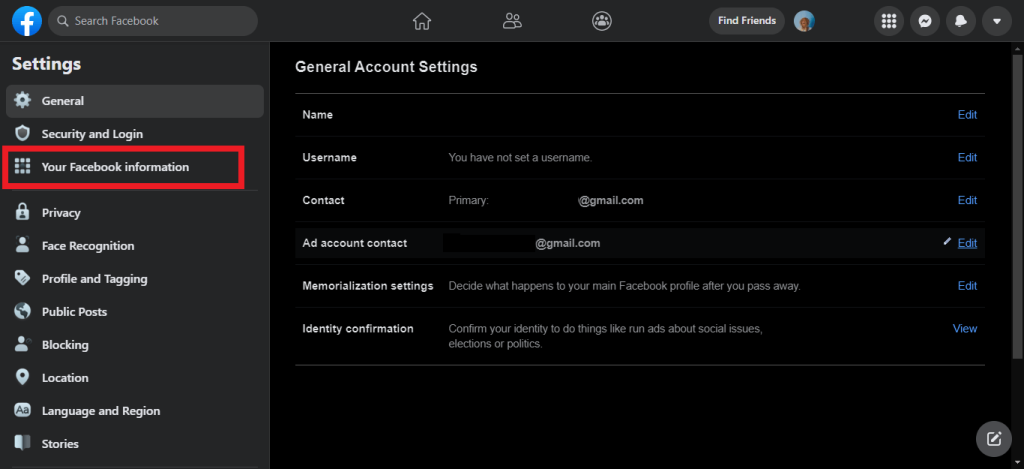1024x469 pixels.
Task: Click the 'Decide what happens to your main Facebook profile' description
Action: [x=624, y=286]
